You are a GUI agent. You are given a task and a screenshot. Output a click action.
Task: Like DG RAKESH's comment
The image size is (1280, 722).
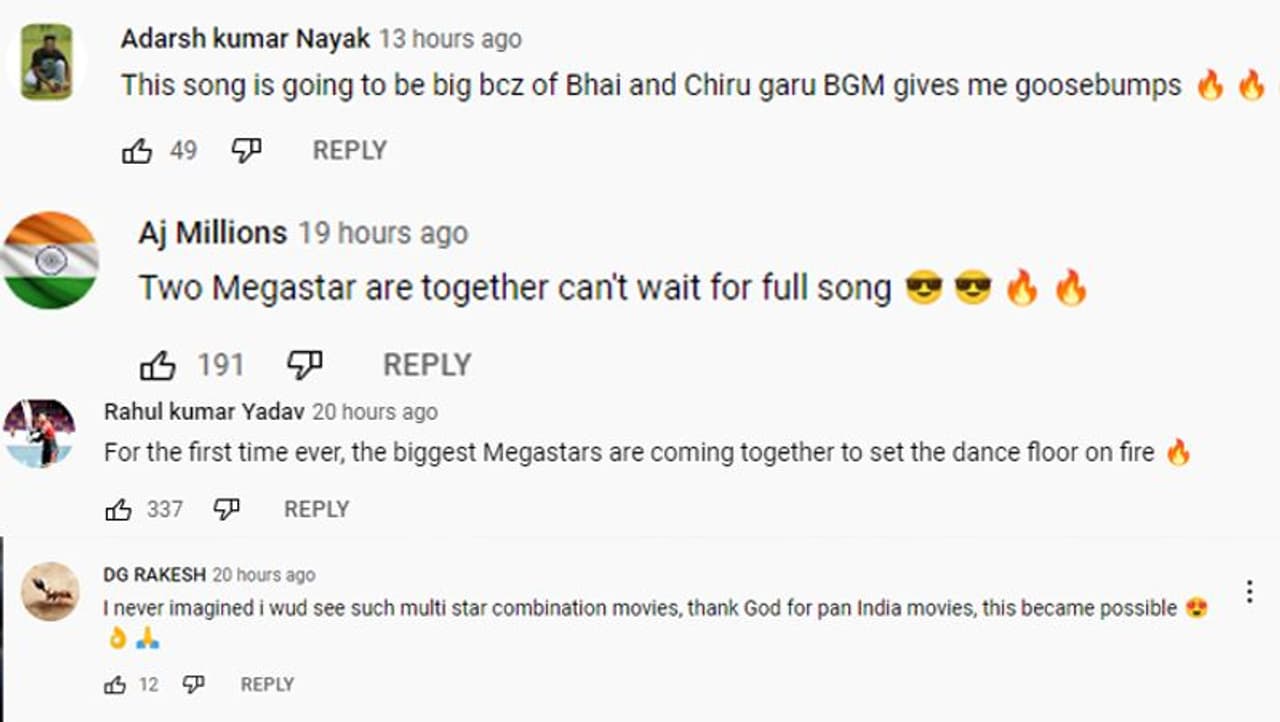[115, 685]
